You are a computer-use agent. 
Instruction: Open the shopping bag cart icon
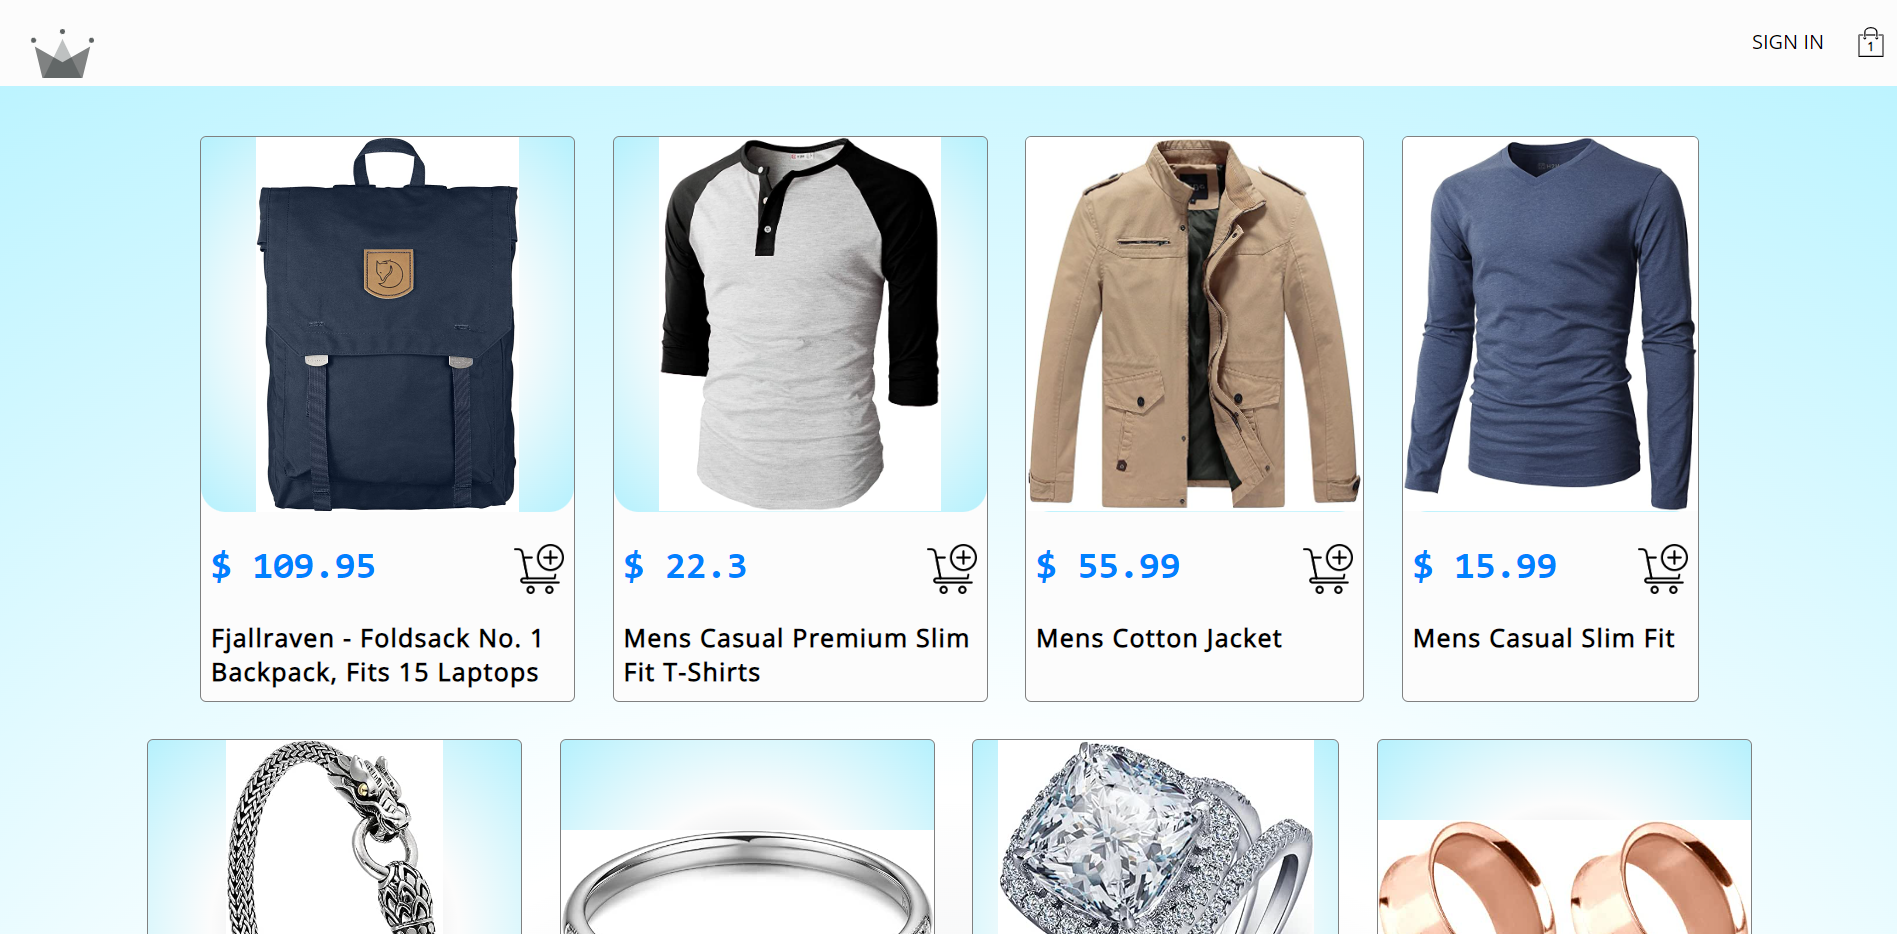pos(1870,42)
